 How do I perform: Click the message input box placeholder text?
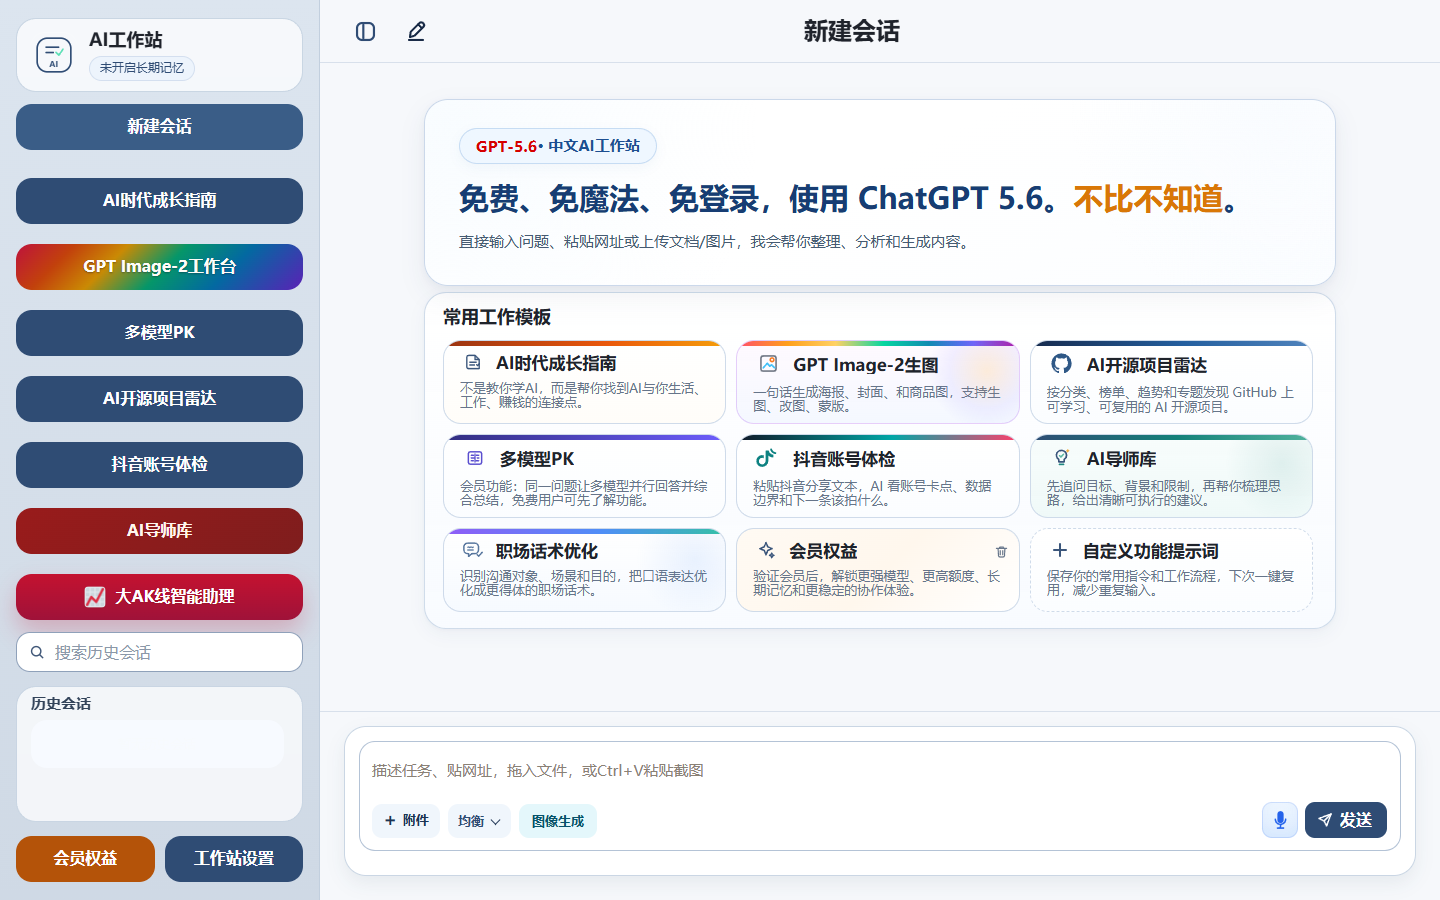click(538, 770)
